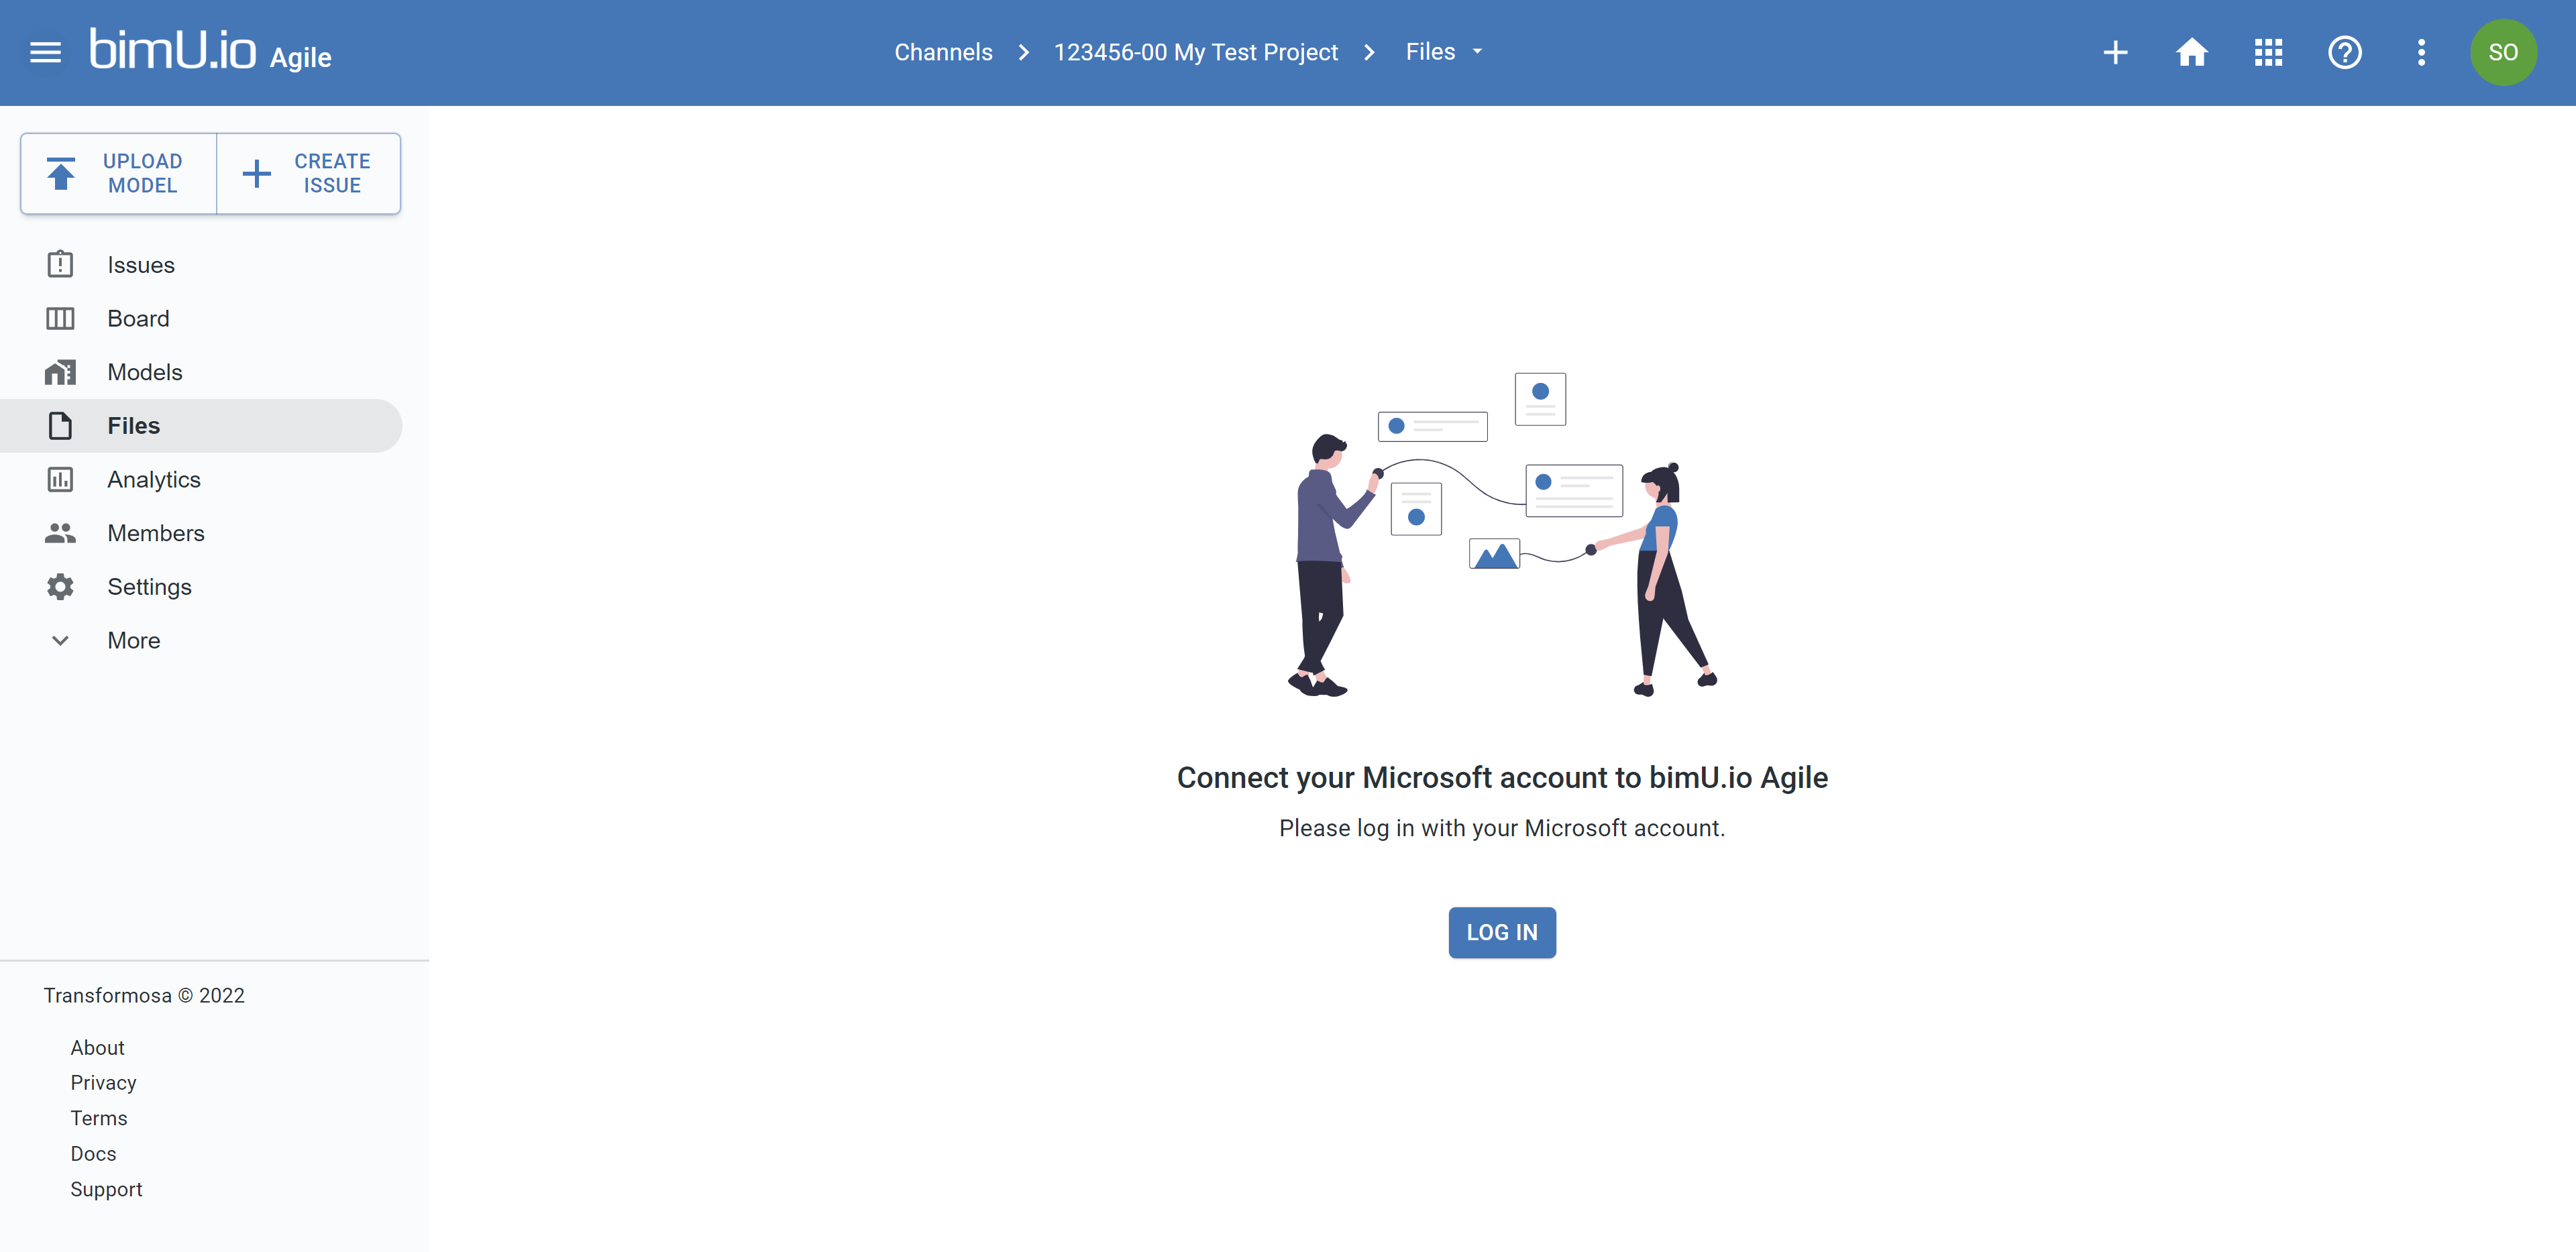Screen dimensions: 2576x1252
Task: Click the Issues clipboard icon in the sidebar
Action: point(60,264)
